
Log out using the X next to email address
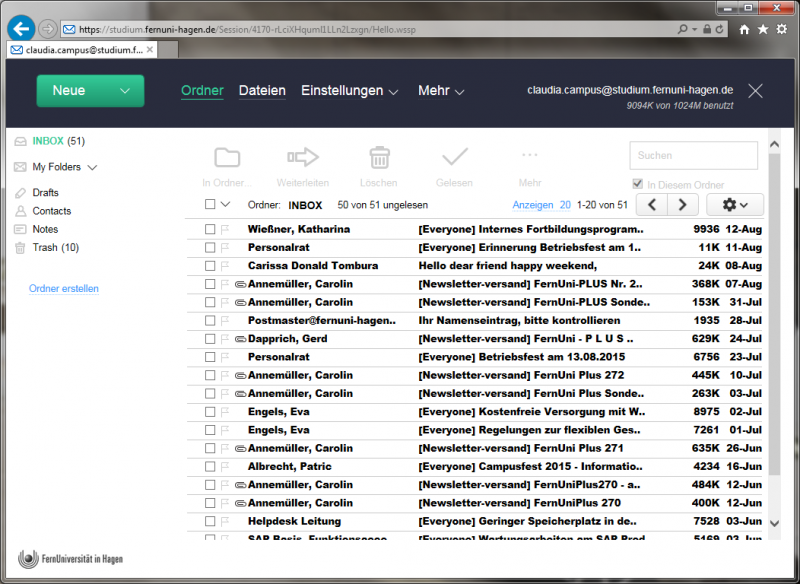pyautogui.click(x=755, y=91)
